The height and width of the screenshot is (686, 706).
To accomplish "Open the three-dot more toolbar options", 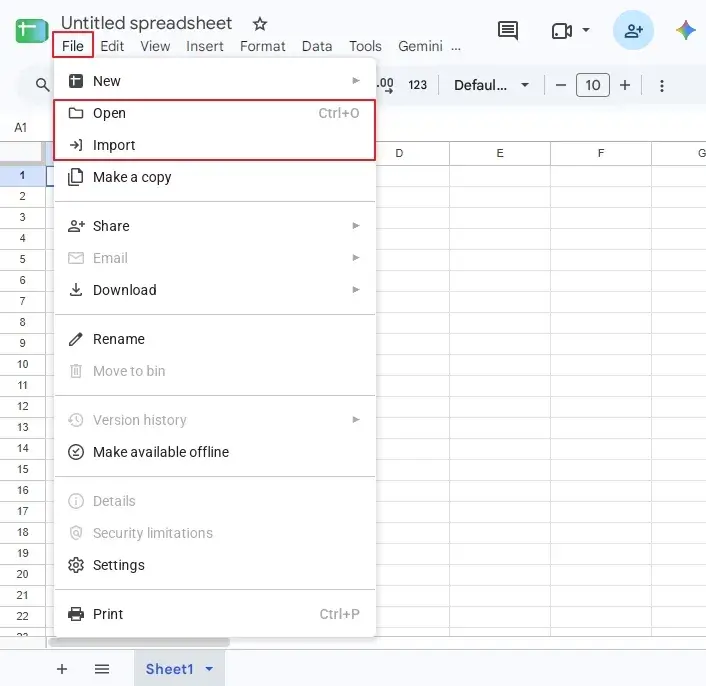I will [x=661, y=86].
